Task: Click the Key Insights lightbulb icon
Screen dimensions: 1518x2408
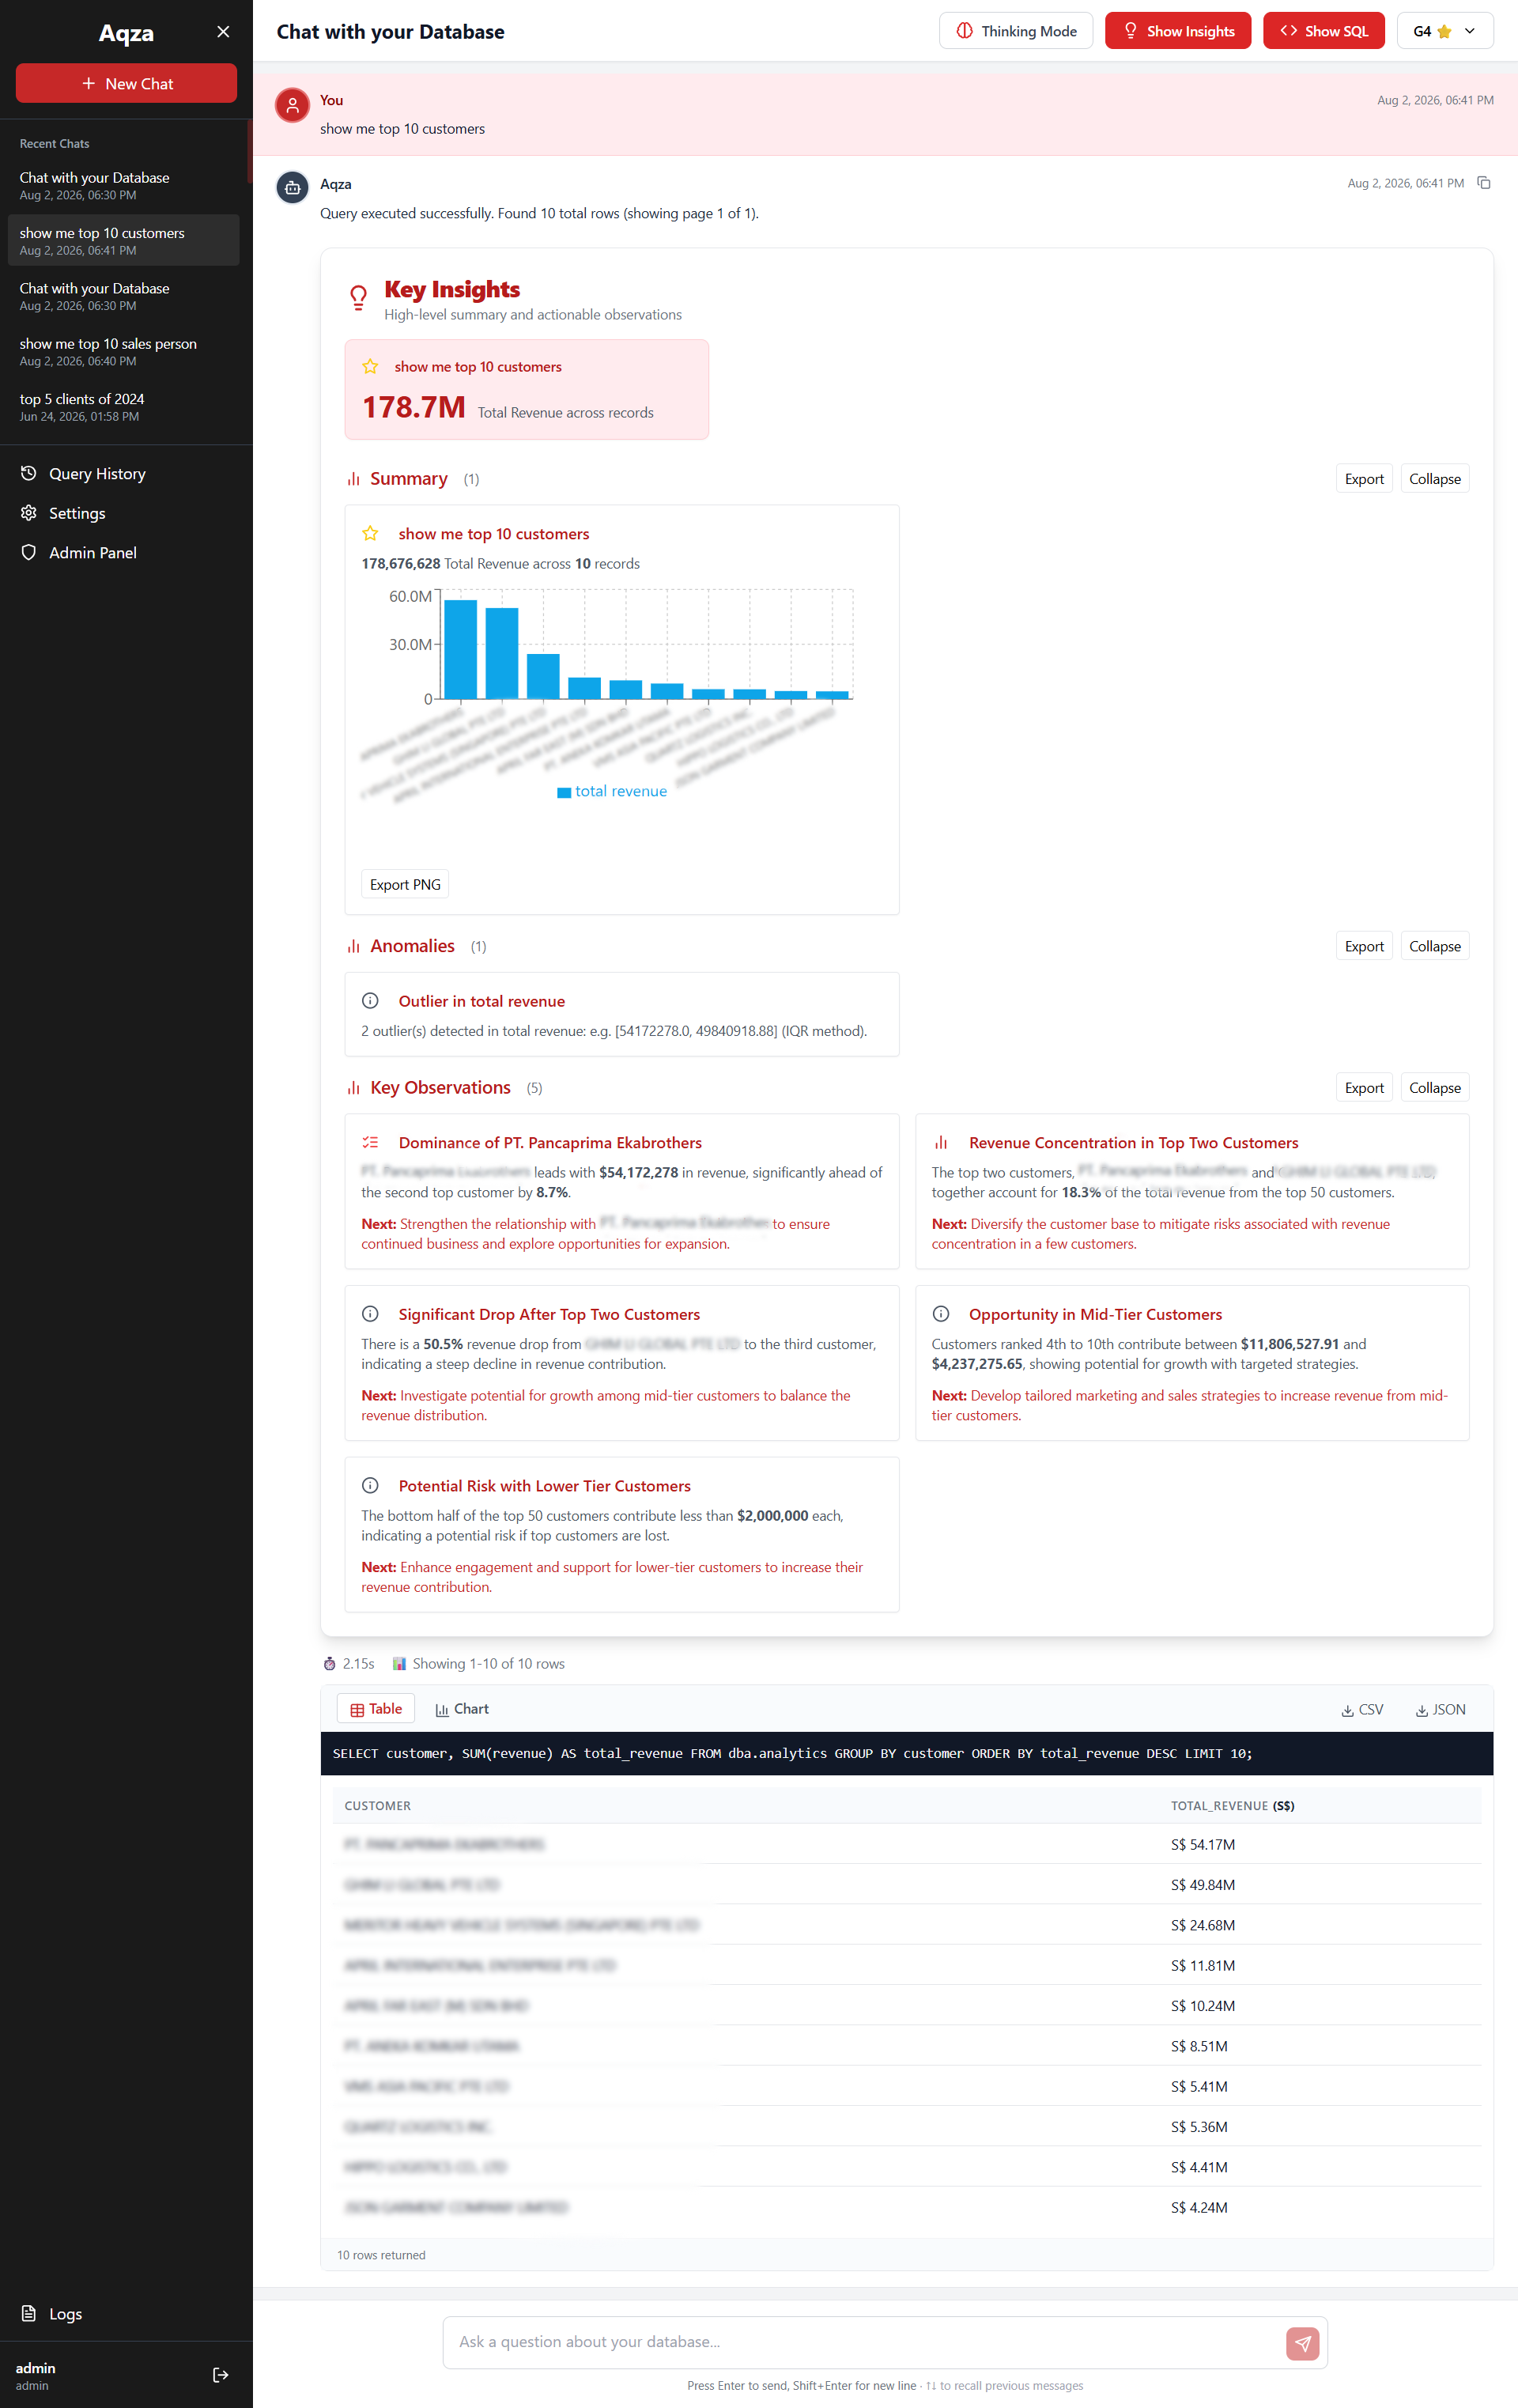Action: [358, 298]
